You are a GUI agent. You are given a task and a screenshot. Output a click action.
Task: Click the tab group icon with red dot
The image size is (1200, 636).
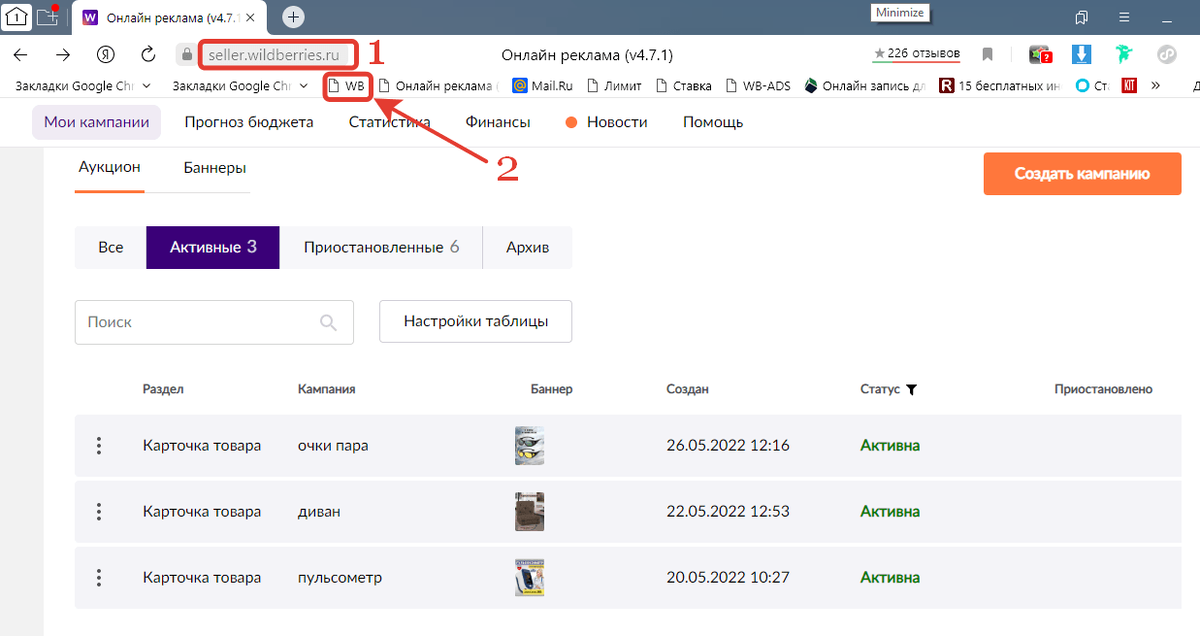coord(47,17)
